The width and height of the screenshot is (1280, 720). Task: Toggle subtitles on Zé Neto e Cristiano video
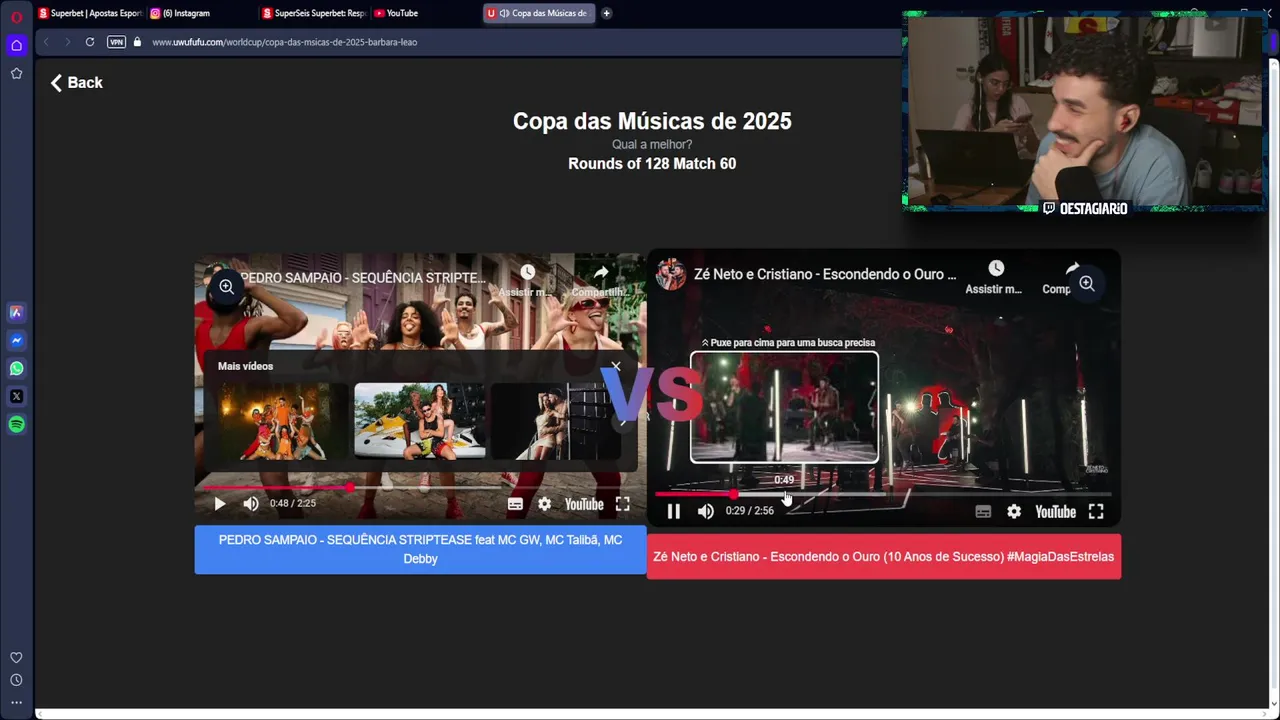click(x=983, y=511)
